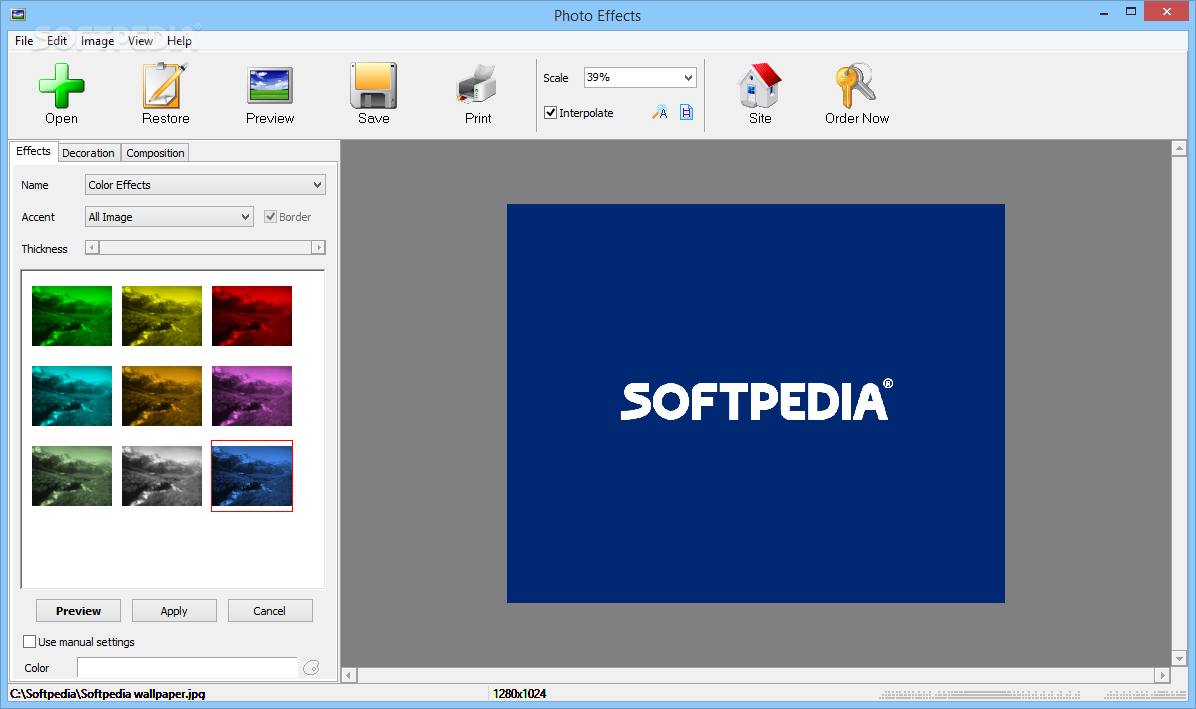This screenshot has height=709, width=1196.
Task: Click the Softpedia image in canvas
Action: (756, 403)
